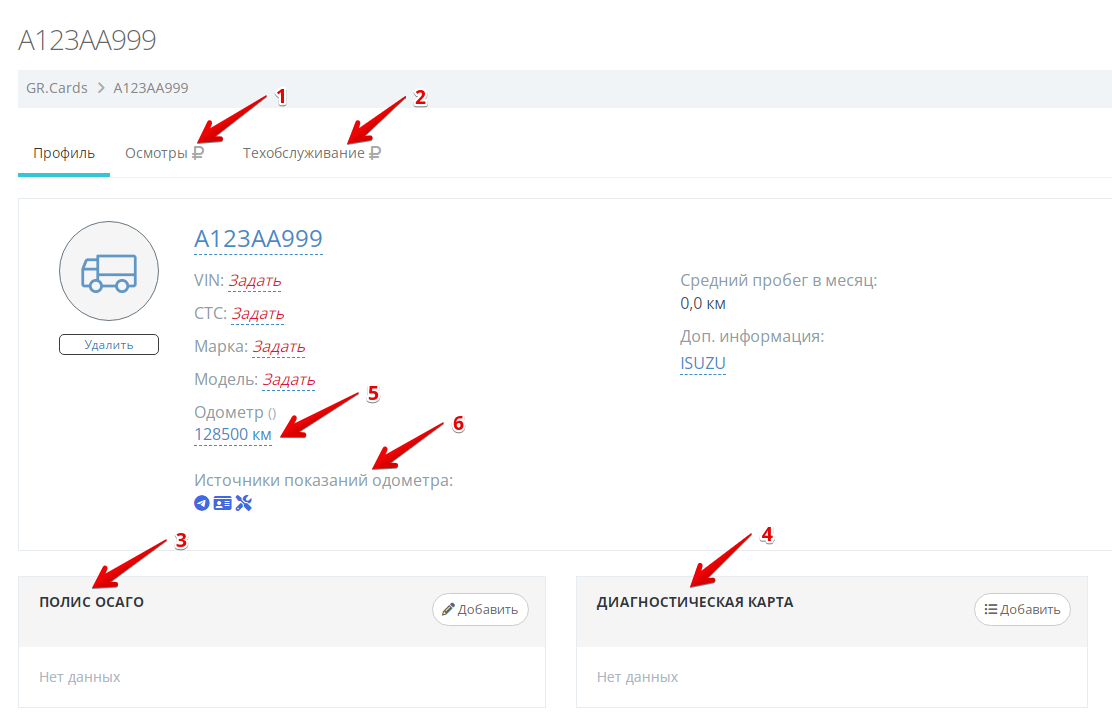Image resolution: width=1112 pixels, height=716 pixels.
Task: Set the VIN via the Задать link
Action: point(254,281)
